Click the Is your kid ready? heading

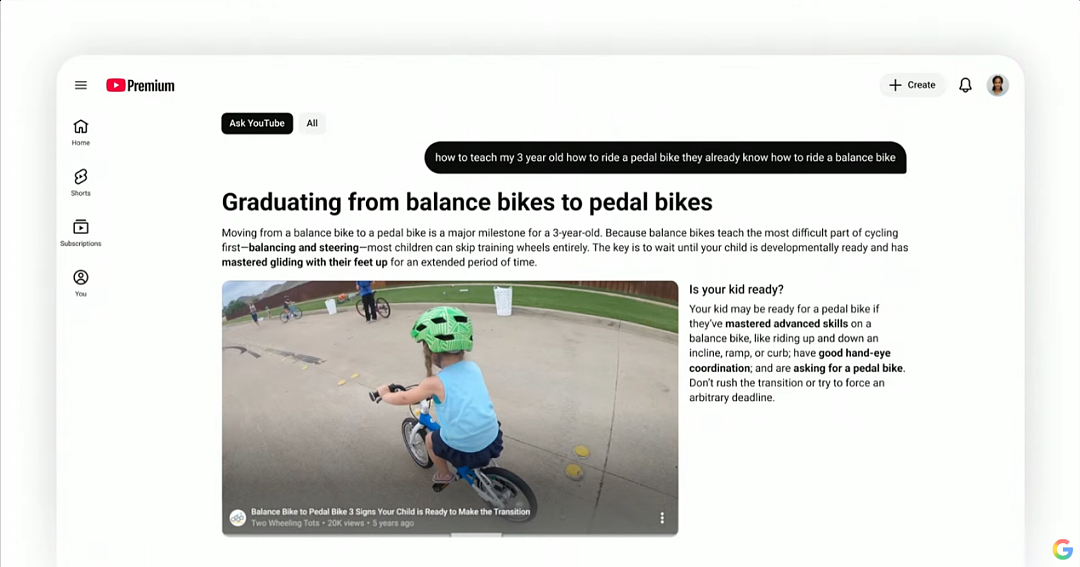point(736,289)
